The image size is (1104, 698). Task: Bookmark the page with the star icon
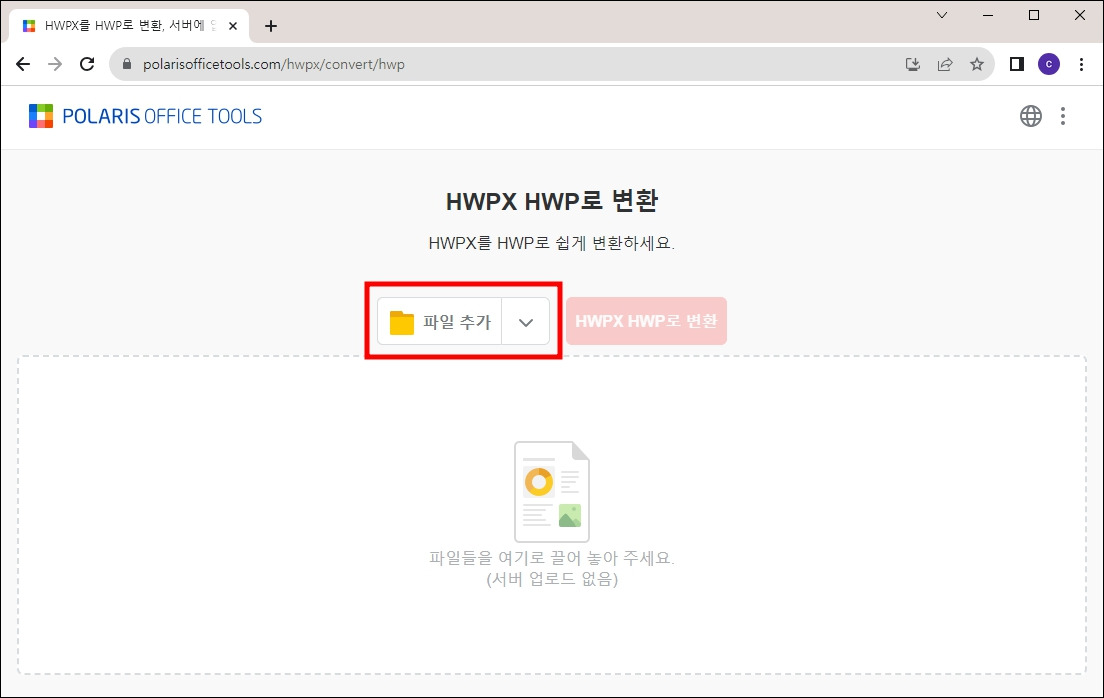point(978,63)
